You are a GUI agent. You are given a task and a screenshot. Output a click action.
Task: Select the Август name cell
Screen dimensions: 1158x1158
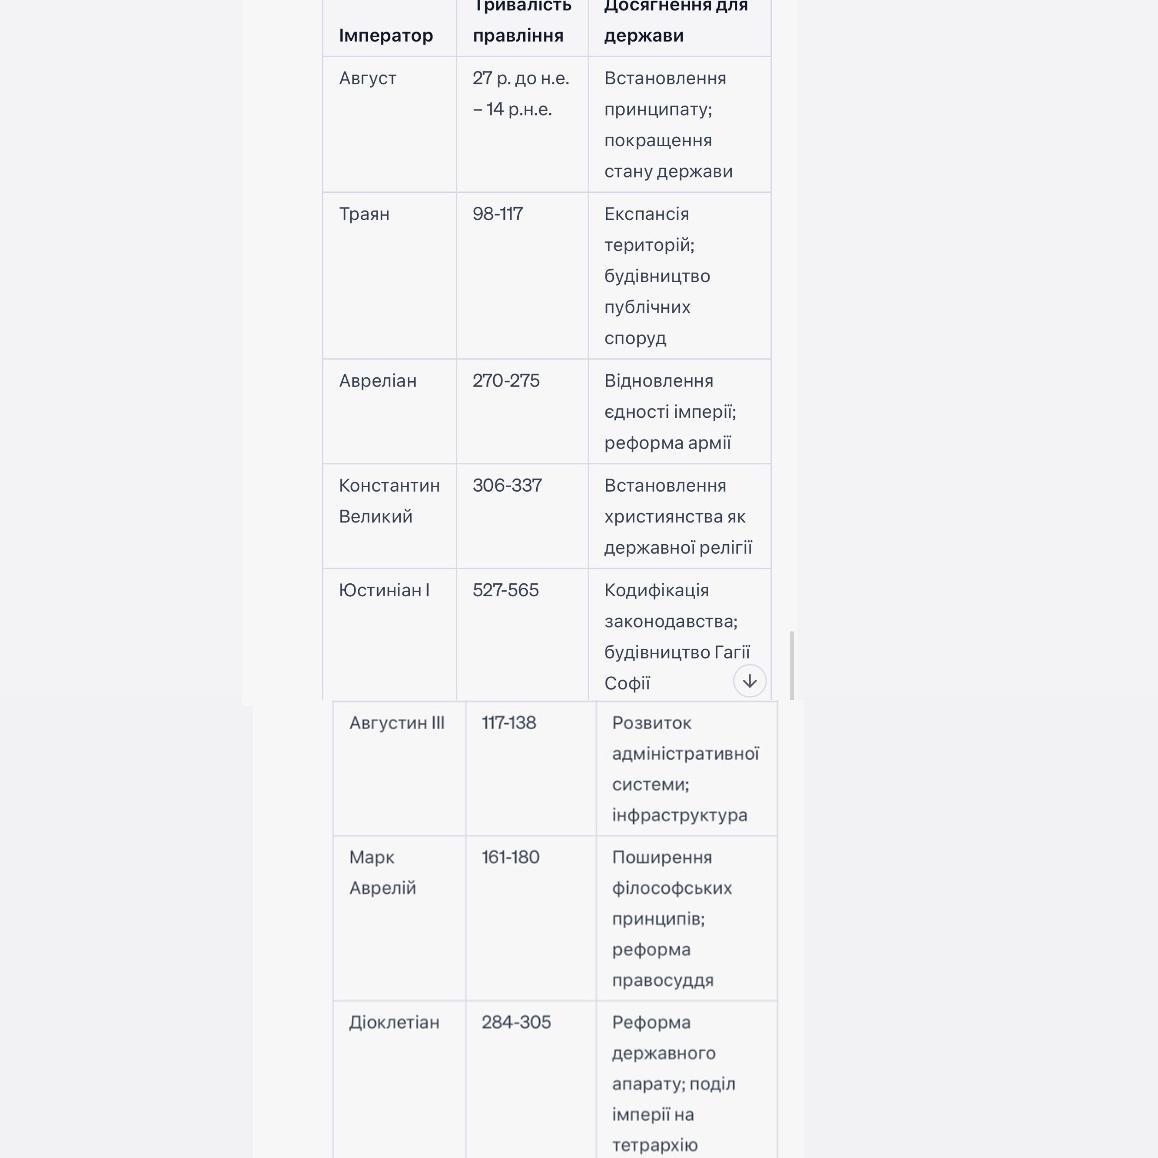pos(368,78)
